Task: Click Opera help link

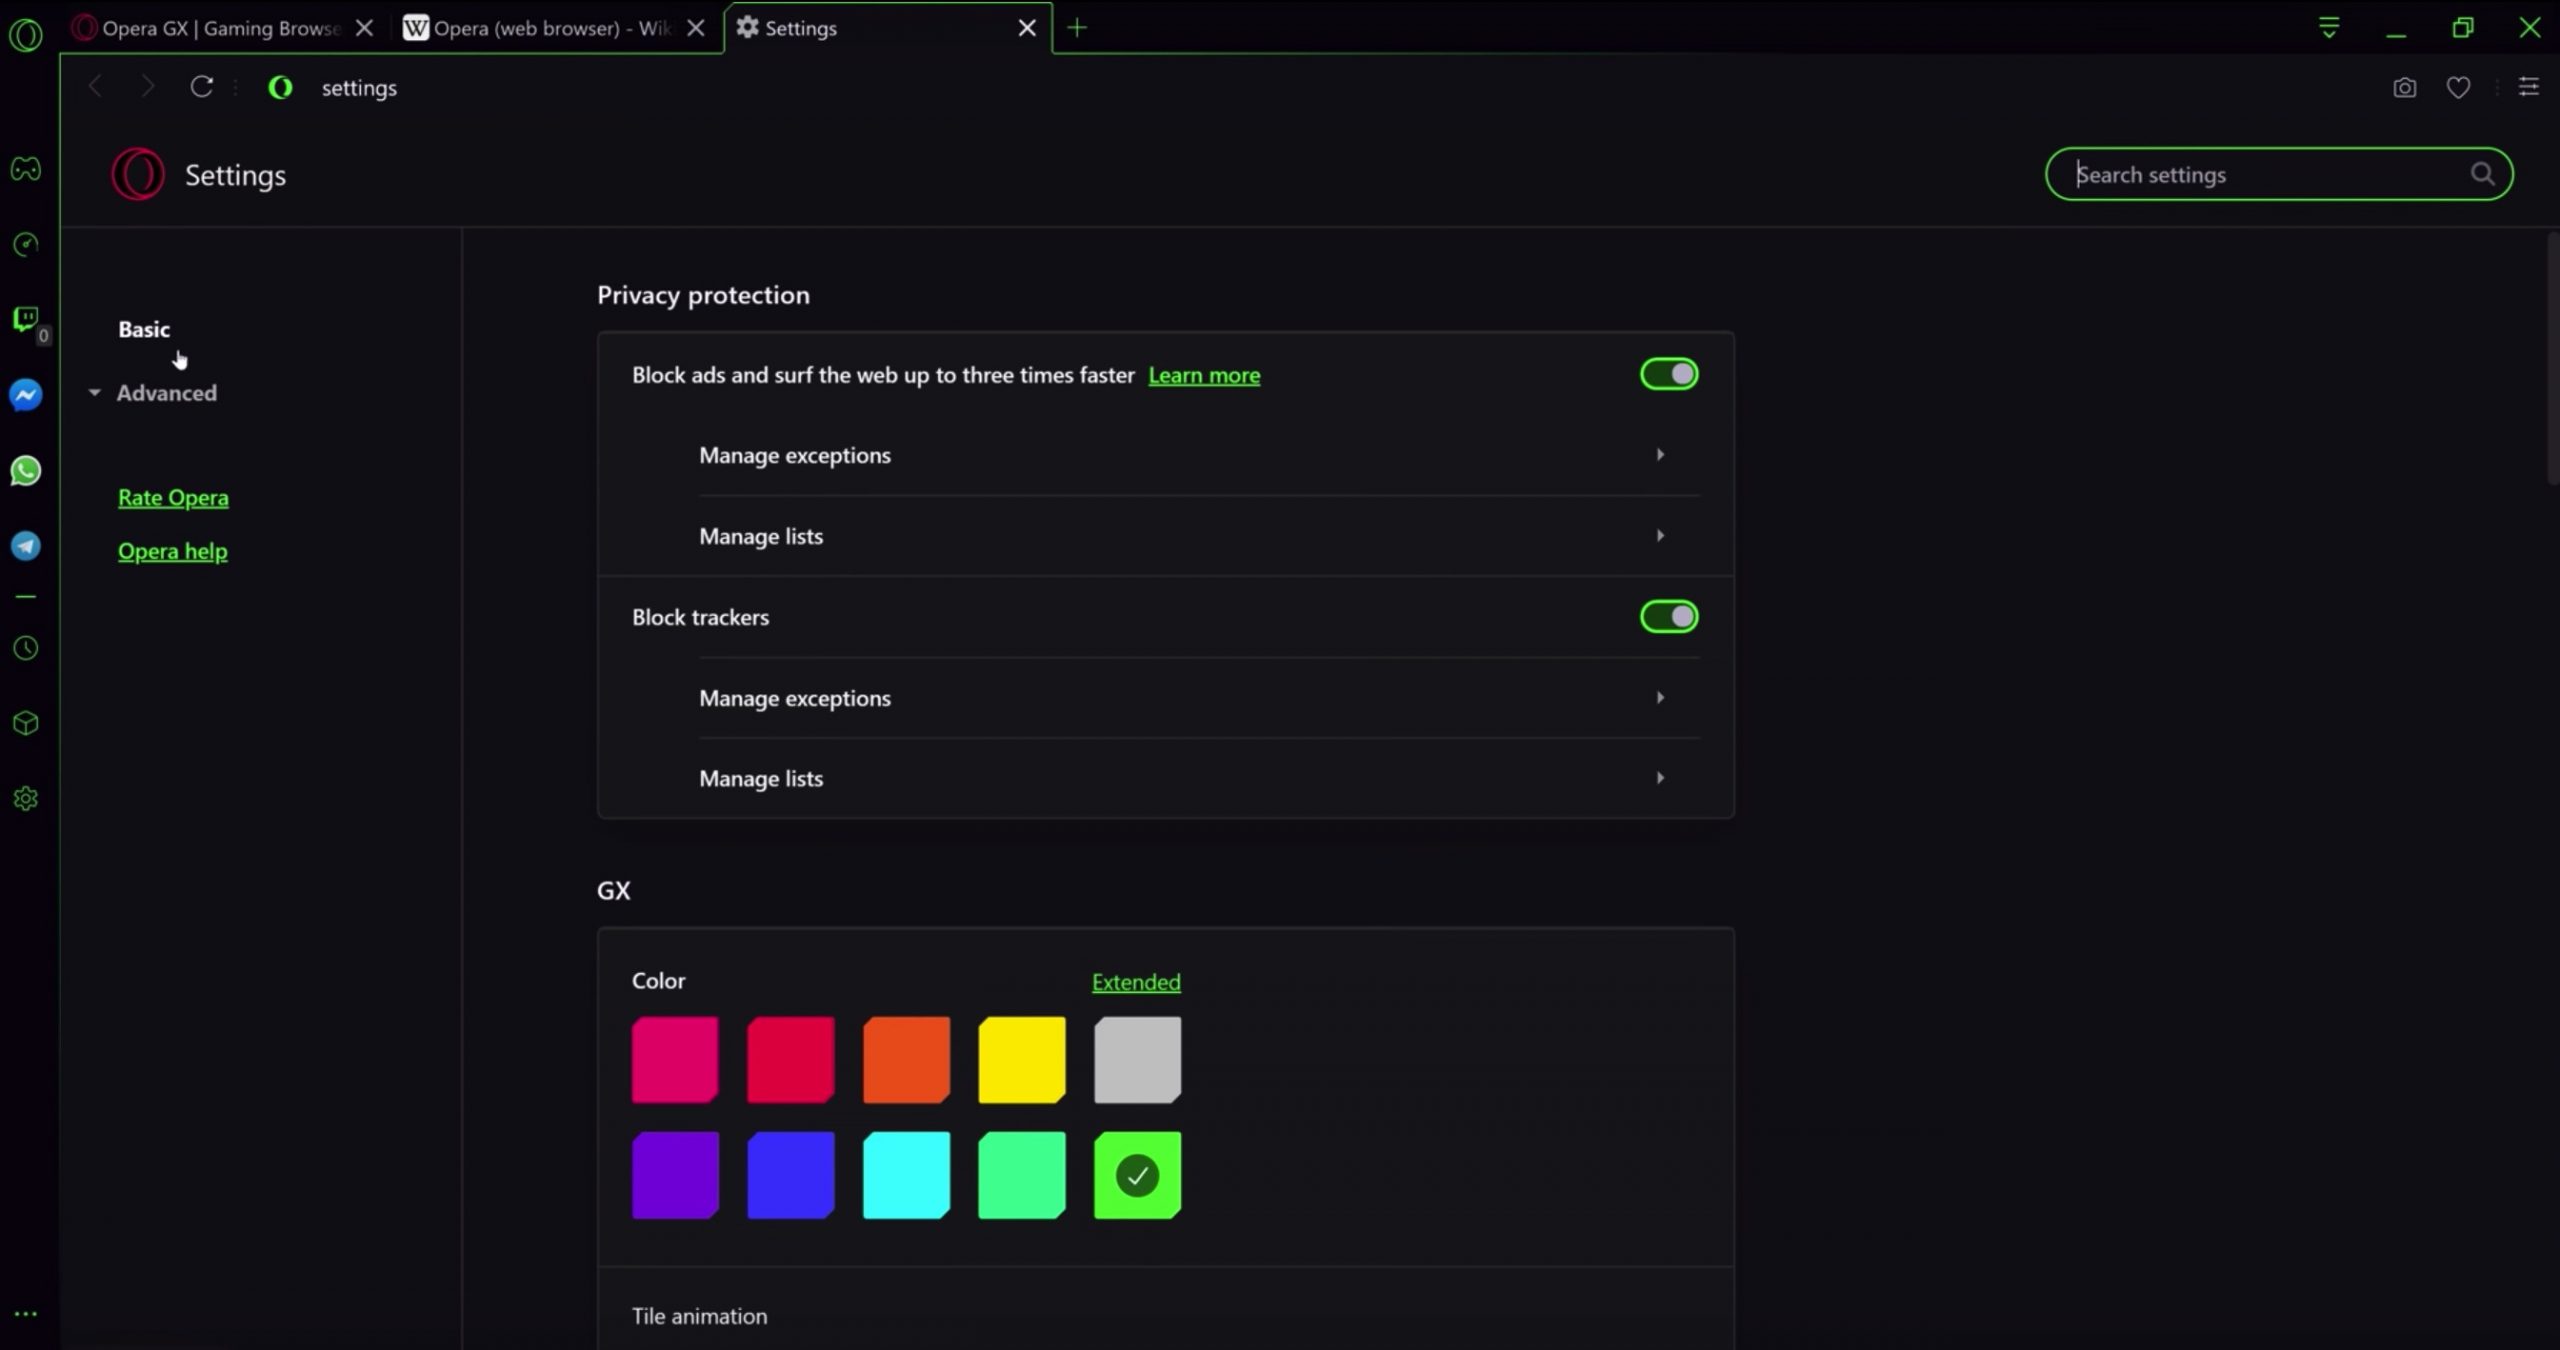Action: [173, 551]
